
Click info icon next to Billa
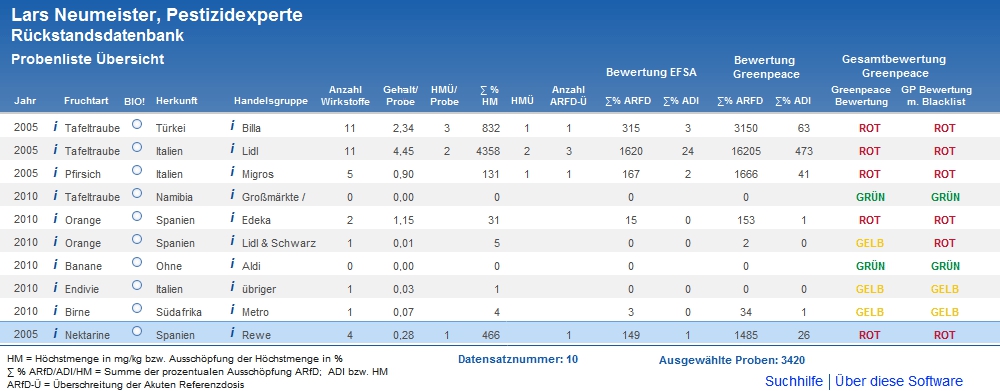(233, 127)
